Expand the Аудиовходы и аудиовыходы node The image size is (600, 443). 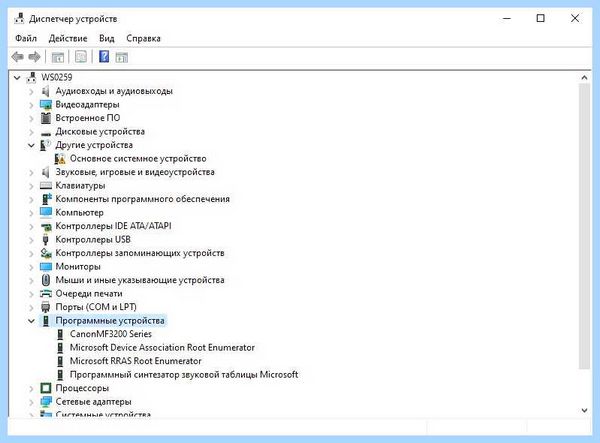click(x=31, y=91)
